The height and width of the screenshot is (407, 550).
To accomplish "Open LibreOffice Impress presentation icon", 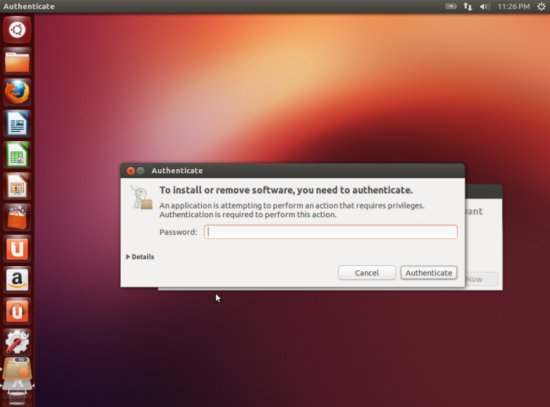I will click(x=17, y=186).
